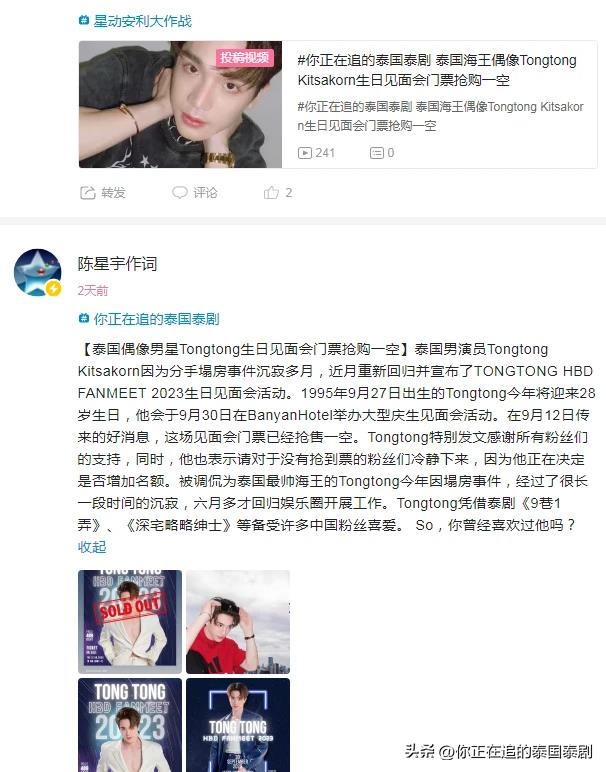The image size is (606, 772).
Task: View the SOLD OUT fanmeet poster image
Action: [130, 621]
